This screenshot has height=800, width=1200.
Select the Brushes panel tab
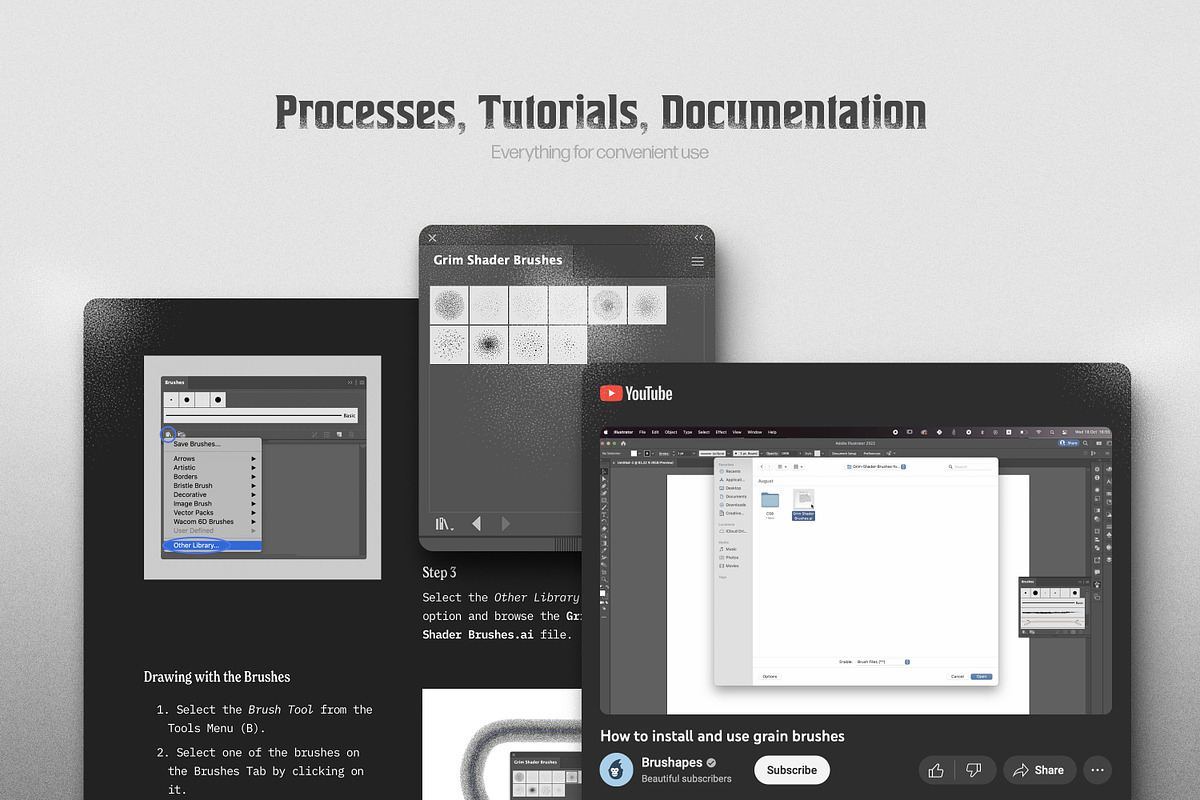point(175,382)
